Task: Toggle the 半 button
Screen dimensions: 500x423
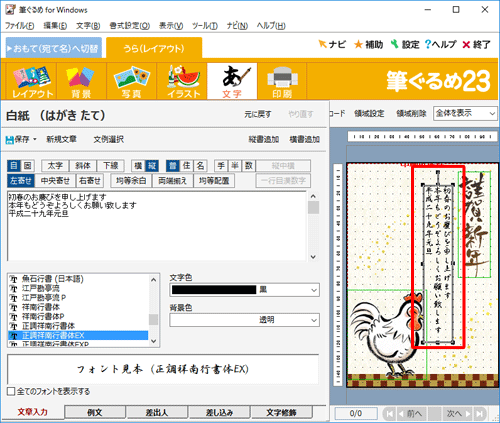Action: 235,166
